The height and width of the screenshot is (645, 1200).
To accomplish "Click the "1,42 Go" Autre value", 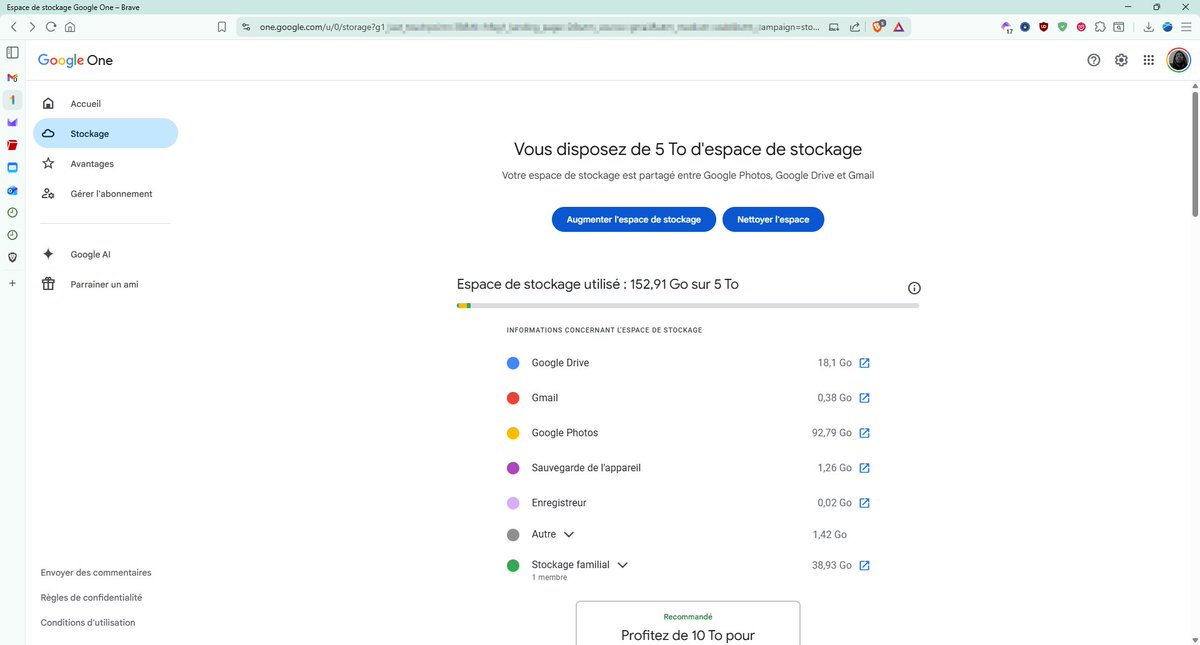I will pos(830,535).
